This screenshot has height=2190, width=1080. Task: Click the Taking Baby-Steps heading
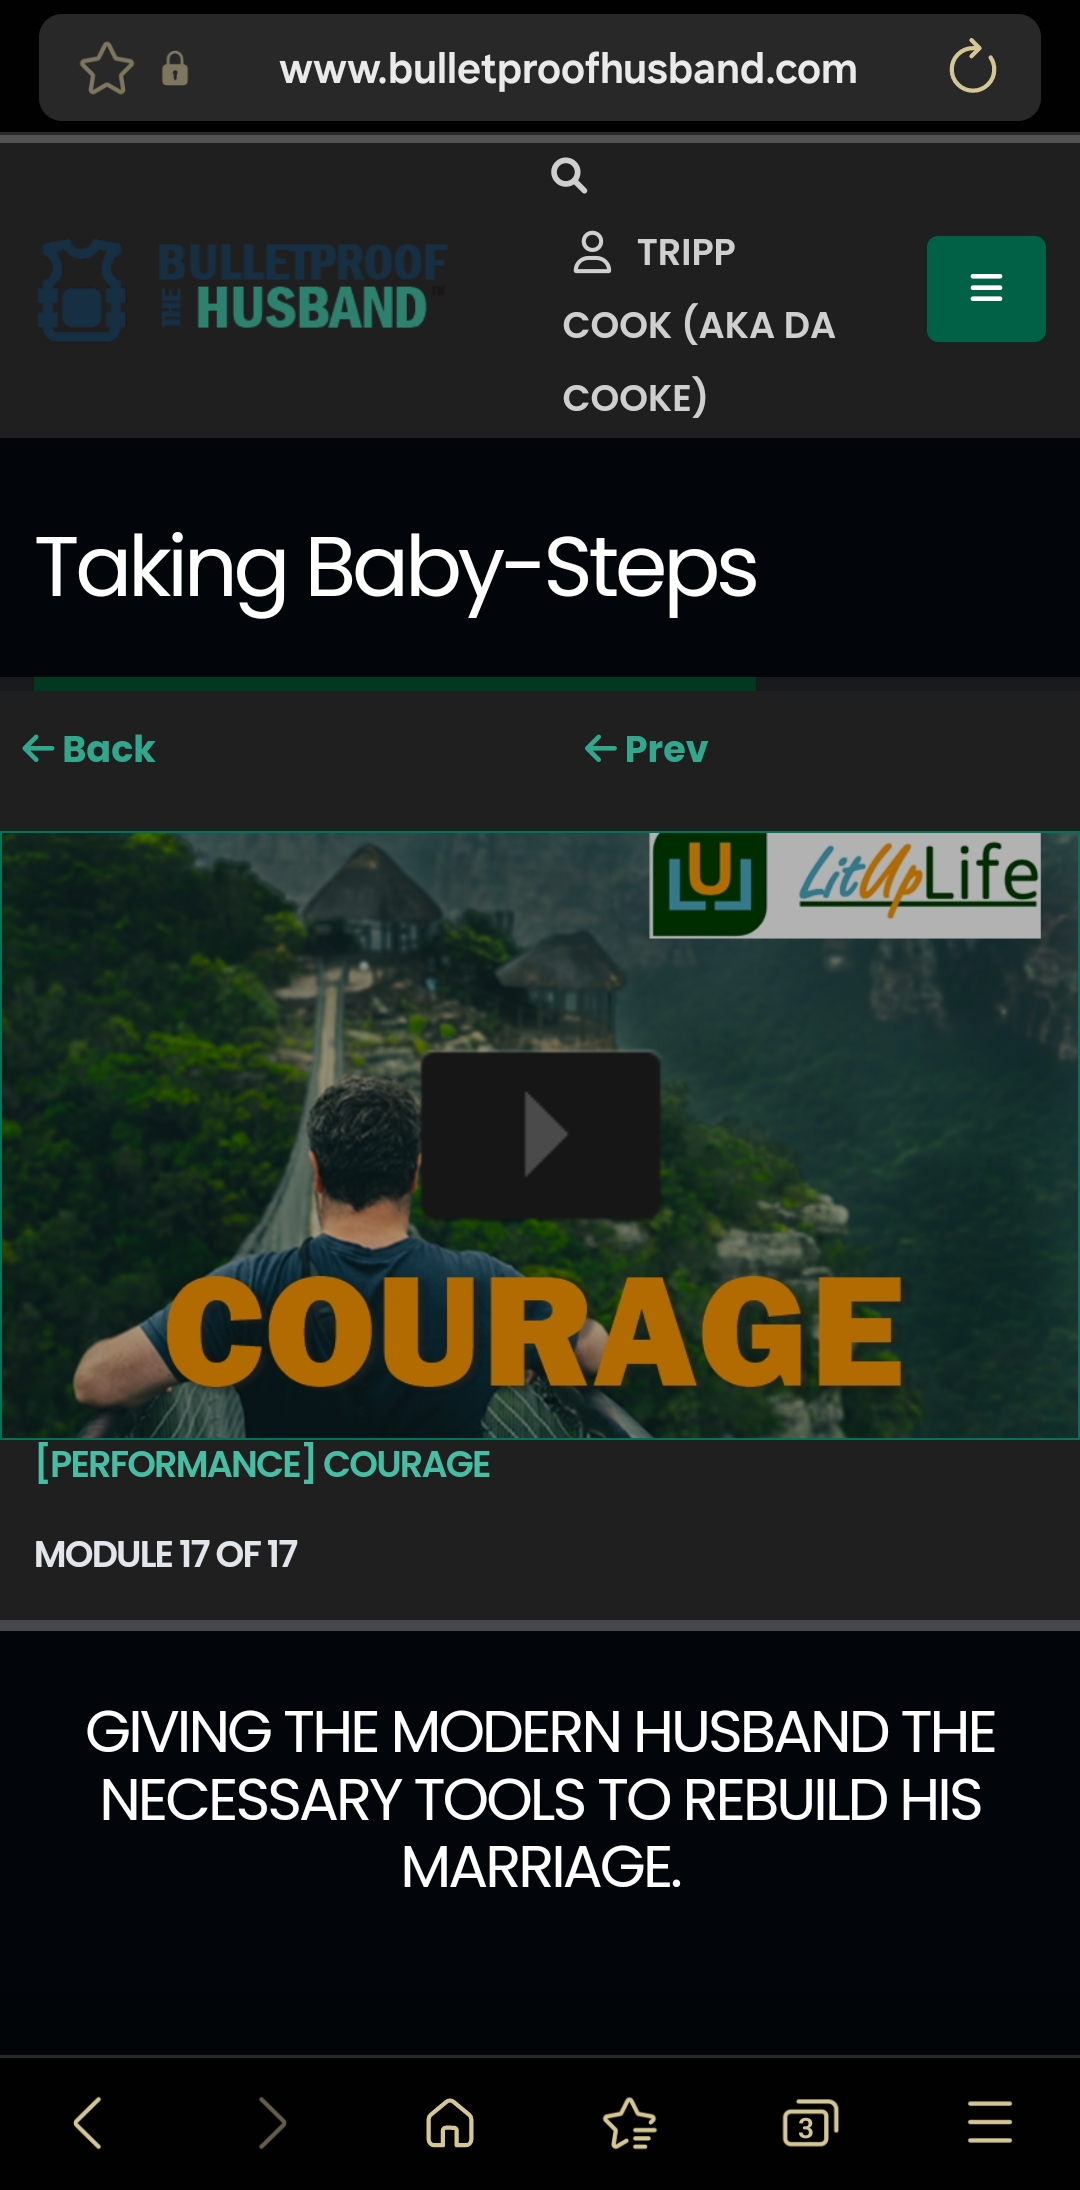click(x=396, y=567)
